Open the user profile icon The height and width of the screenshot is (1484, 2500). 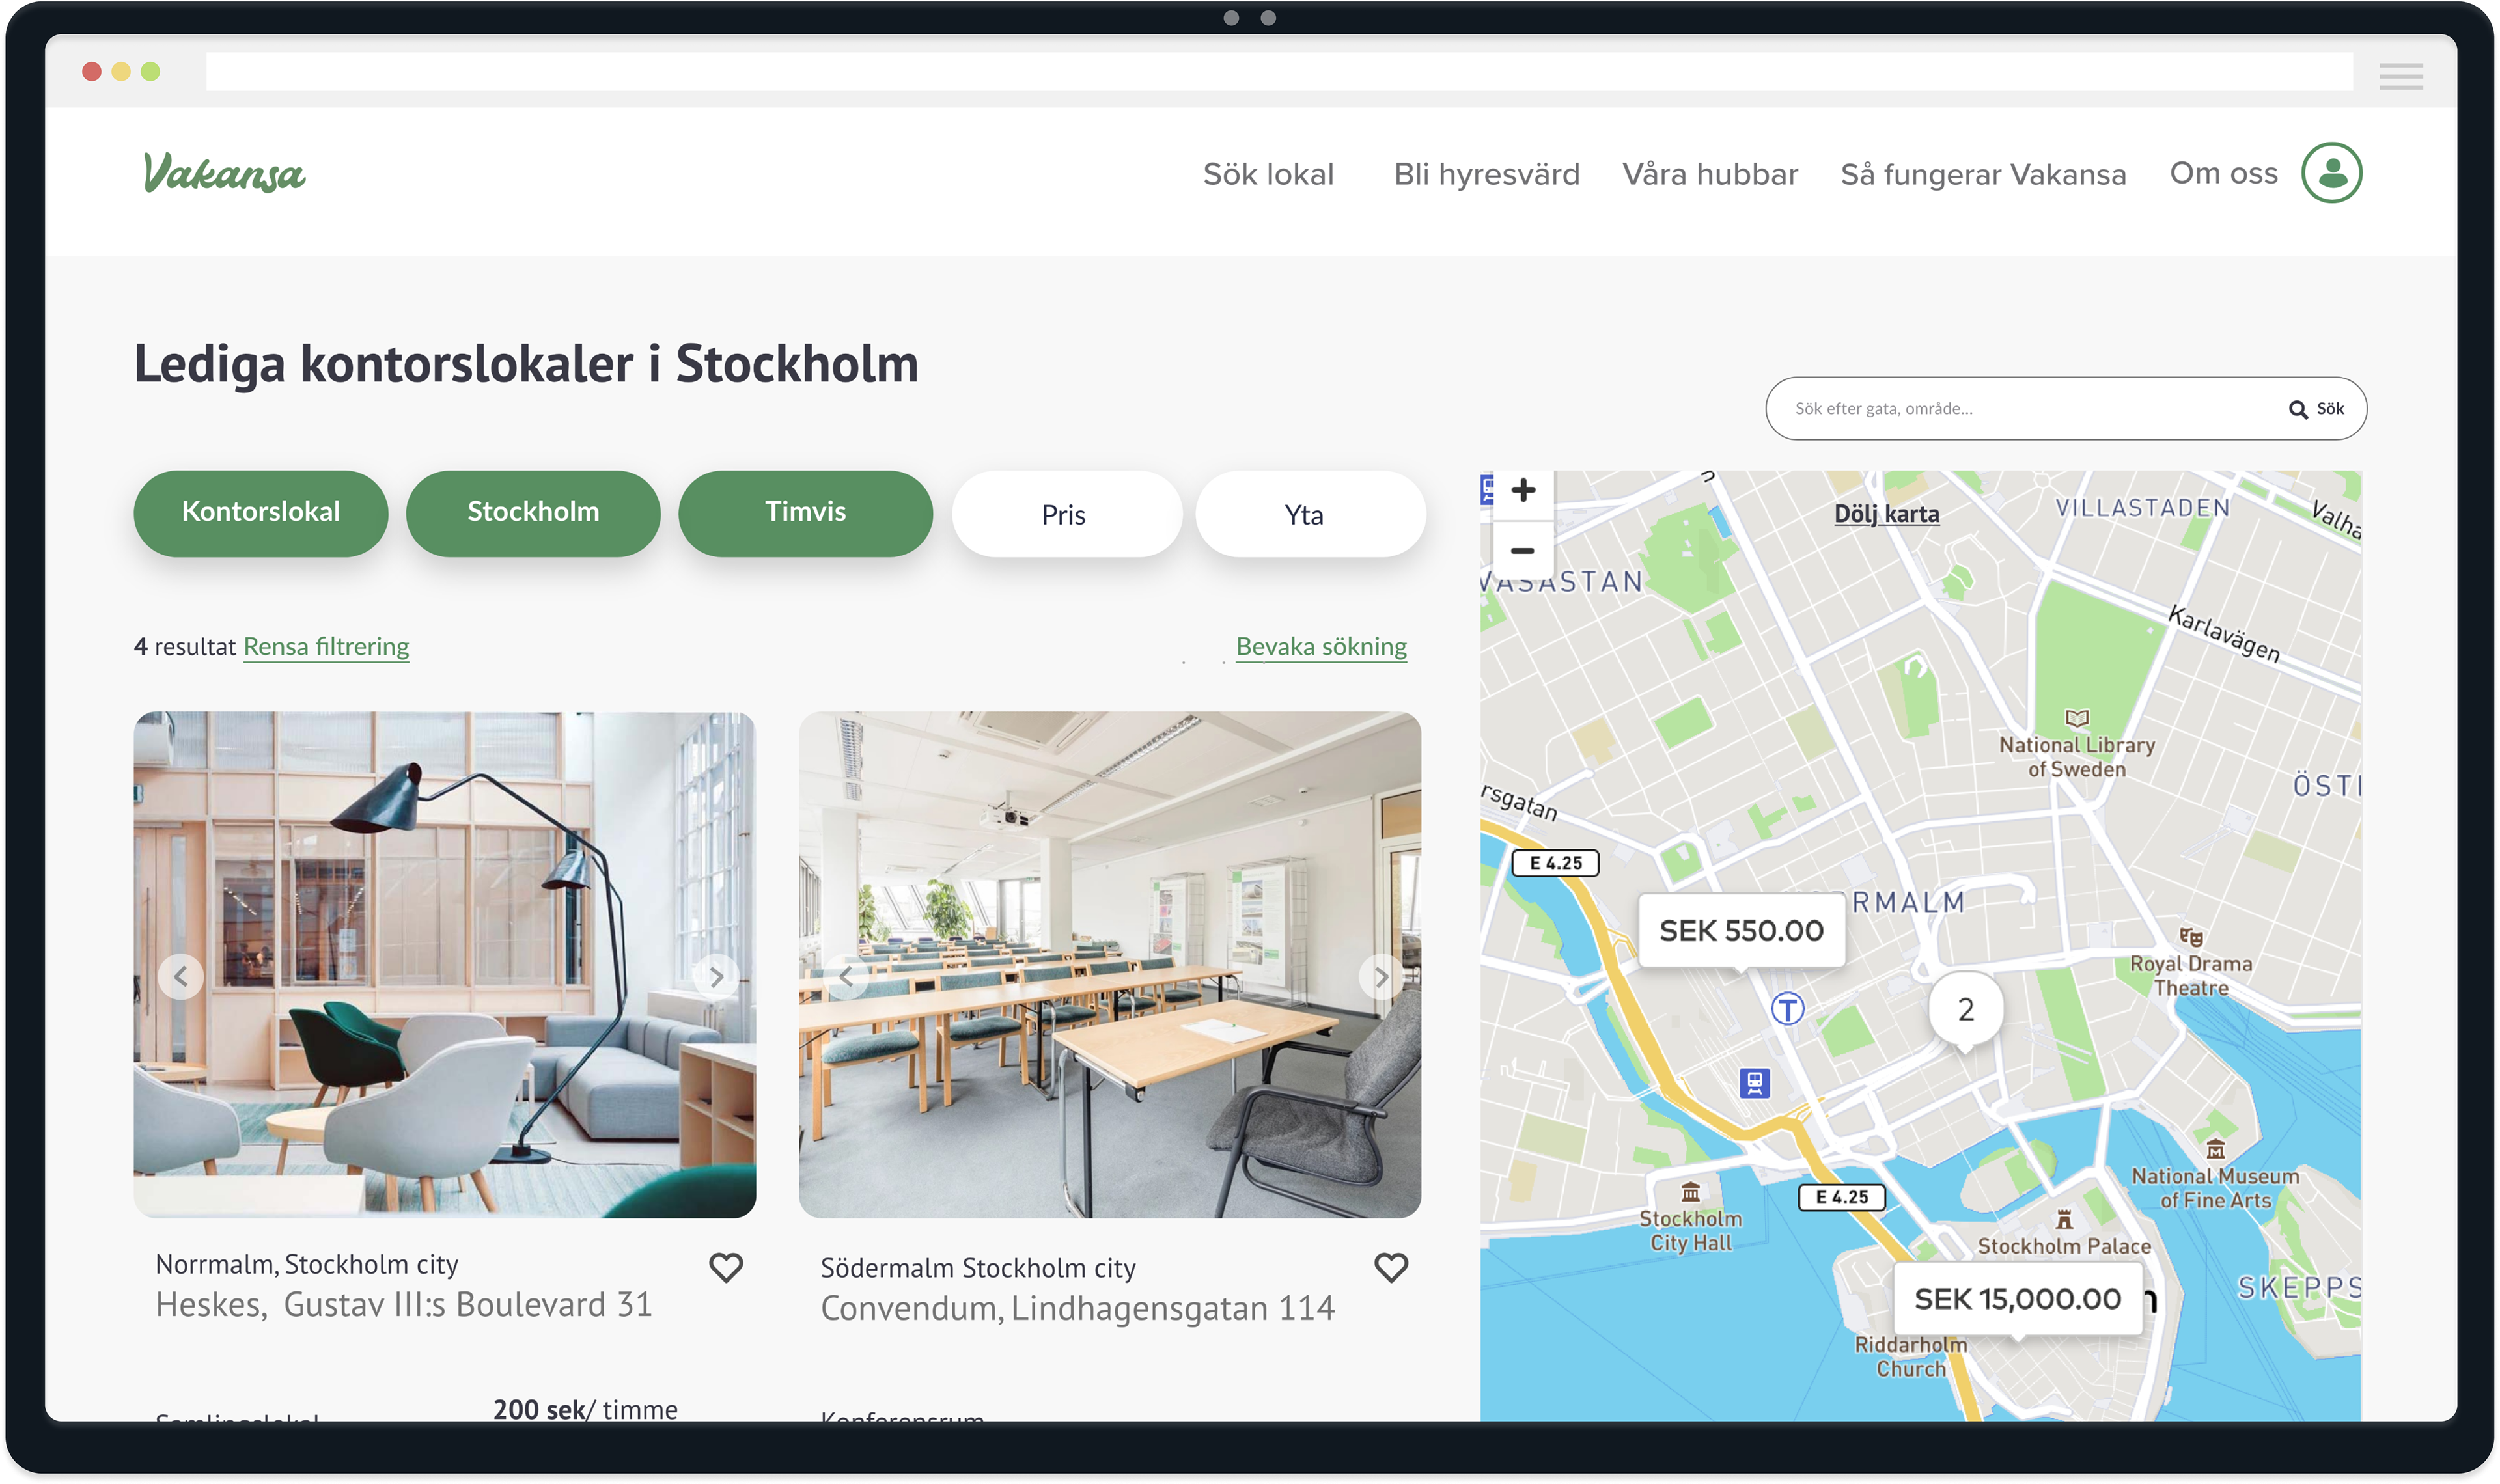pos(2331,172)
